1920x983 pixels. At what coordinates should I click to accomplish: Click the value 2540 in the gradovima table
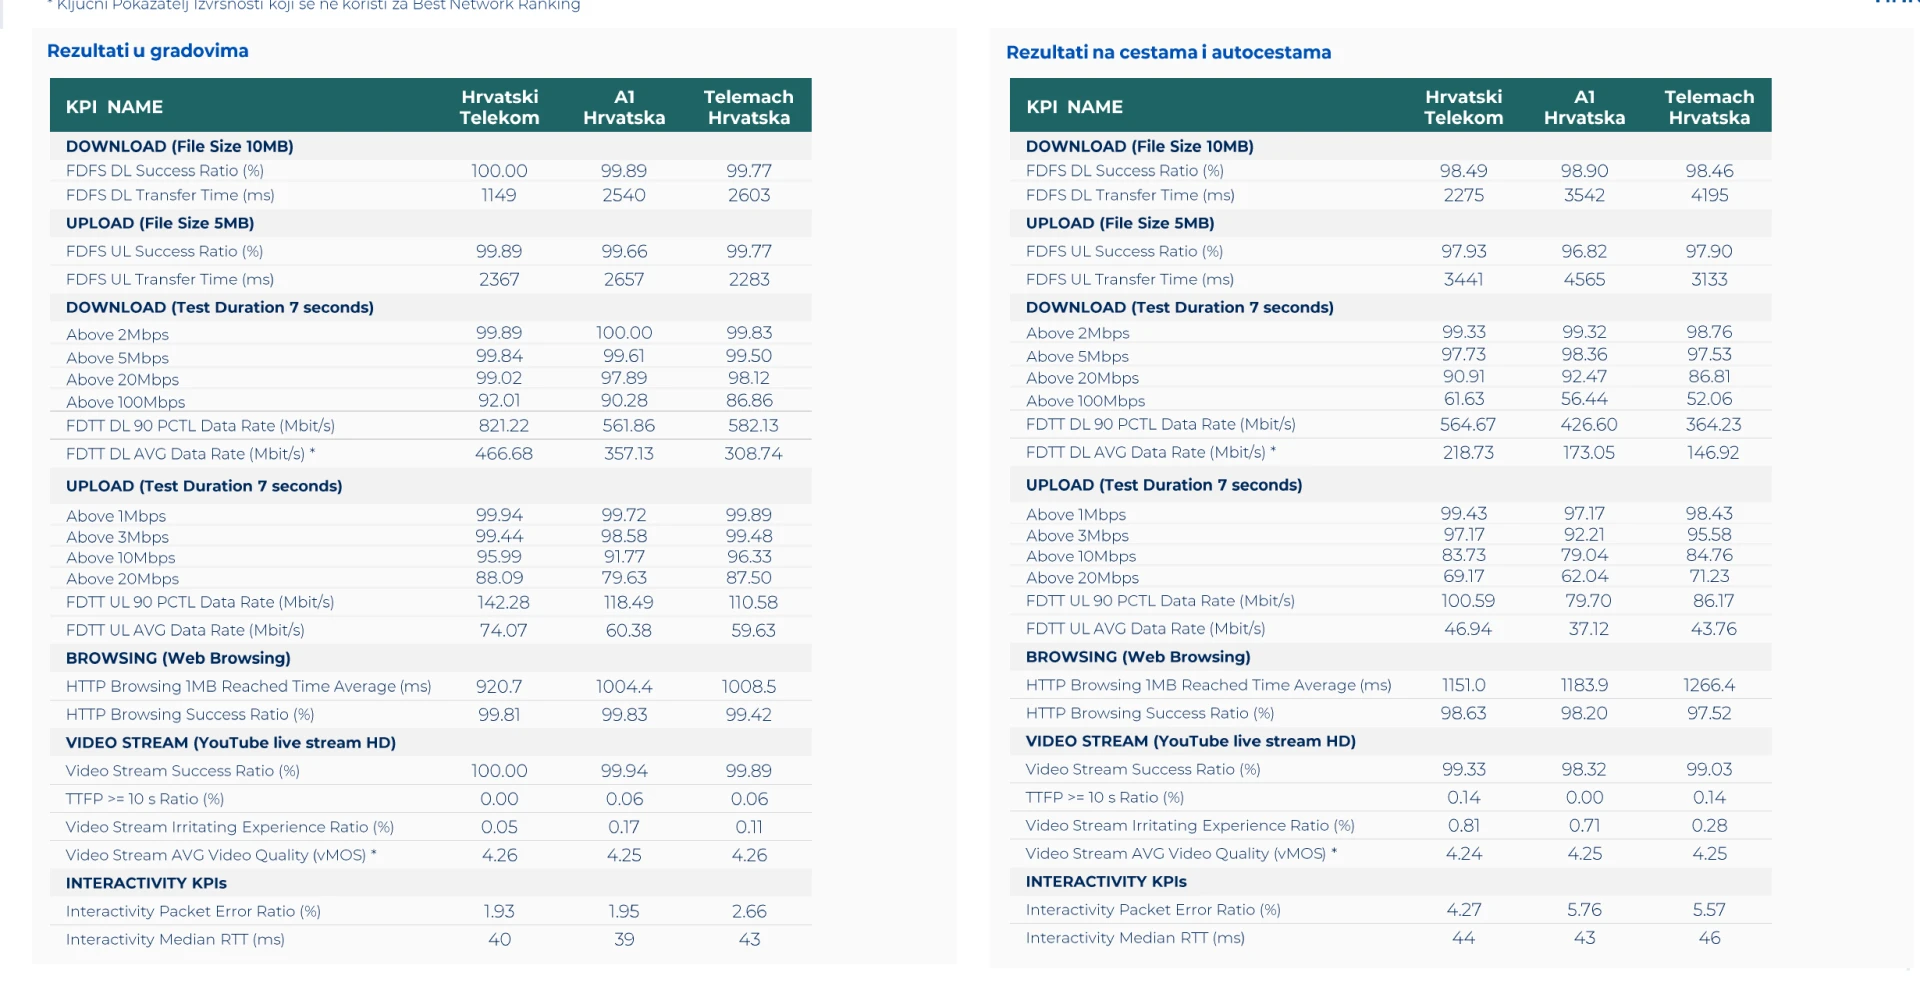(x=624, y=195)
